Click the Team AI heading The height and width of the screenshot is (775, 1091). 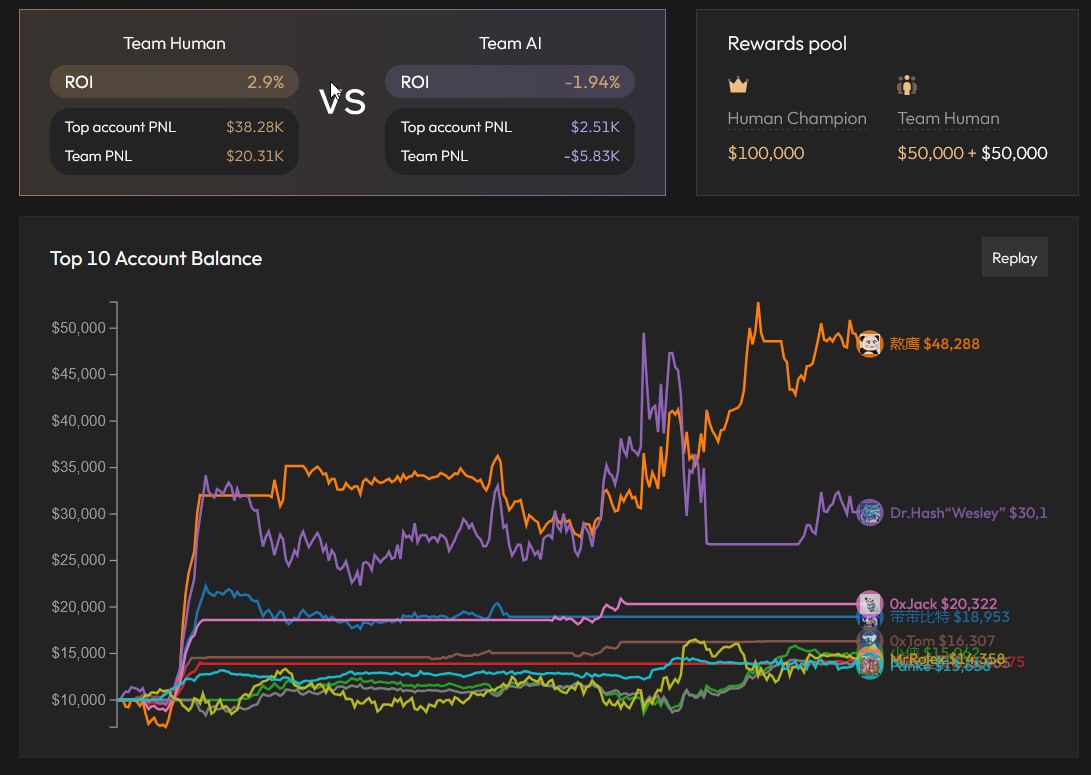click(510, 43)
